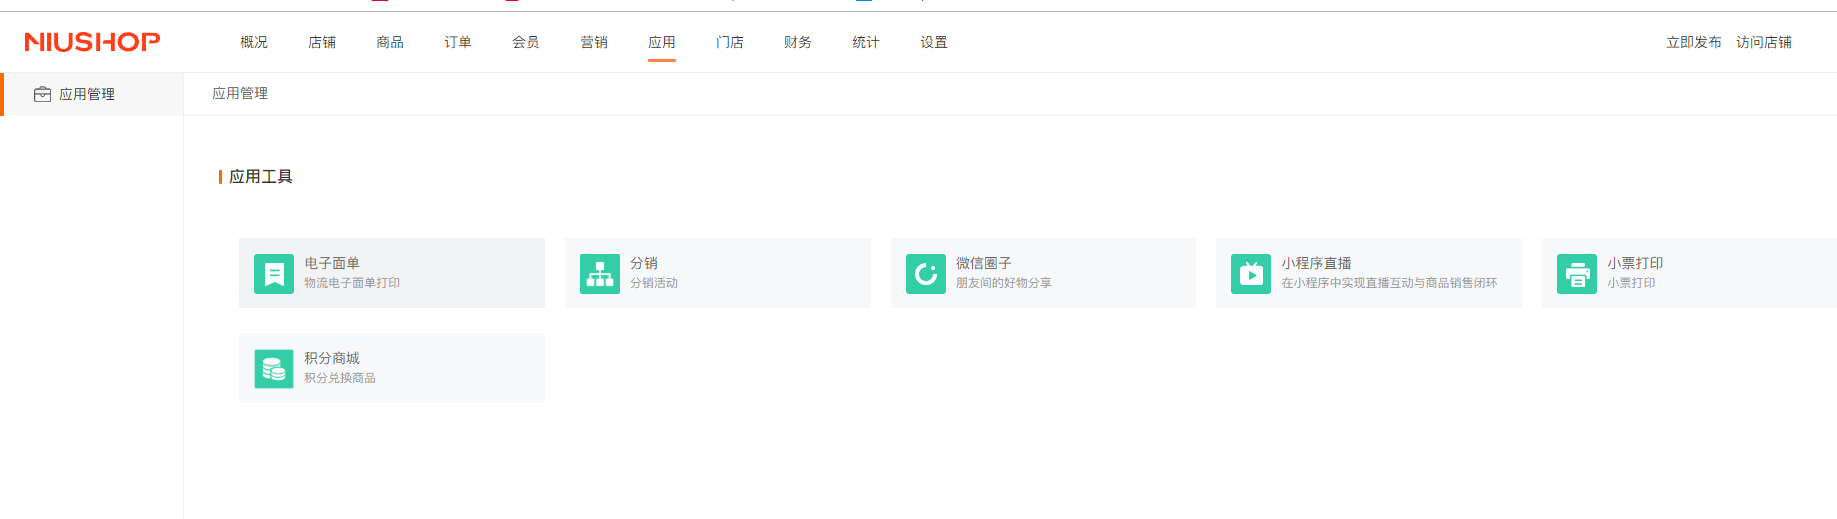Viewport: 1837px width, 519px height.
Task: Click the briefcase icon beside 应用管理
Action: tap(42, 94)
